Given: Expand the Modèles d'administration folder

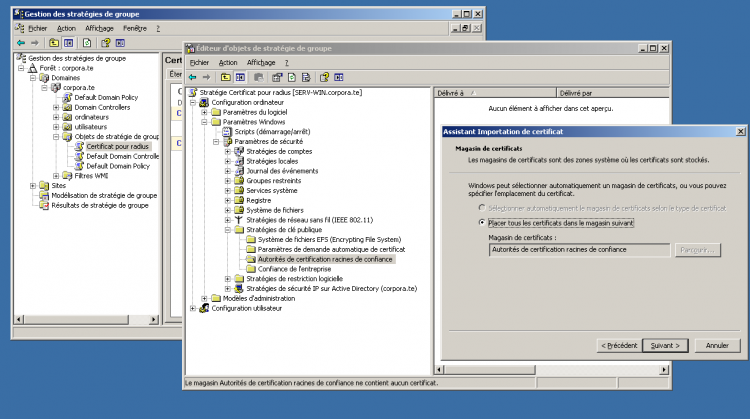Looking at the screenshot, I should tap(204, 298).
